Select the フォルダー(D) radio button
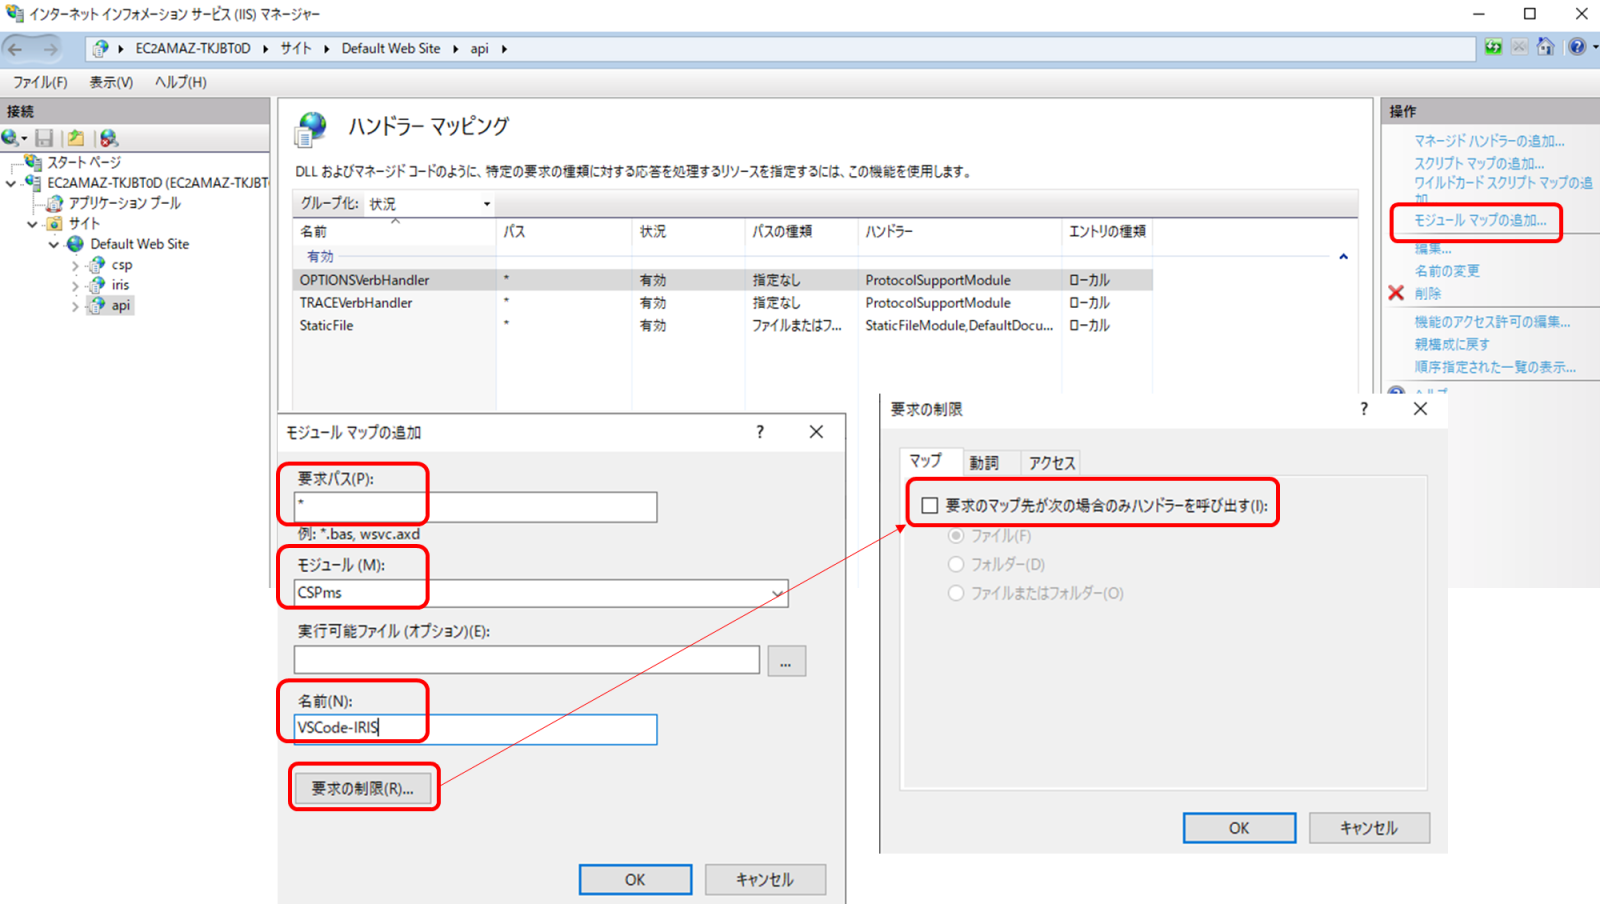Image resolution: width=1600 pixels, height=904 pixels. (x=956, y=564)
